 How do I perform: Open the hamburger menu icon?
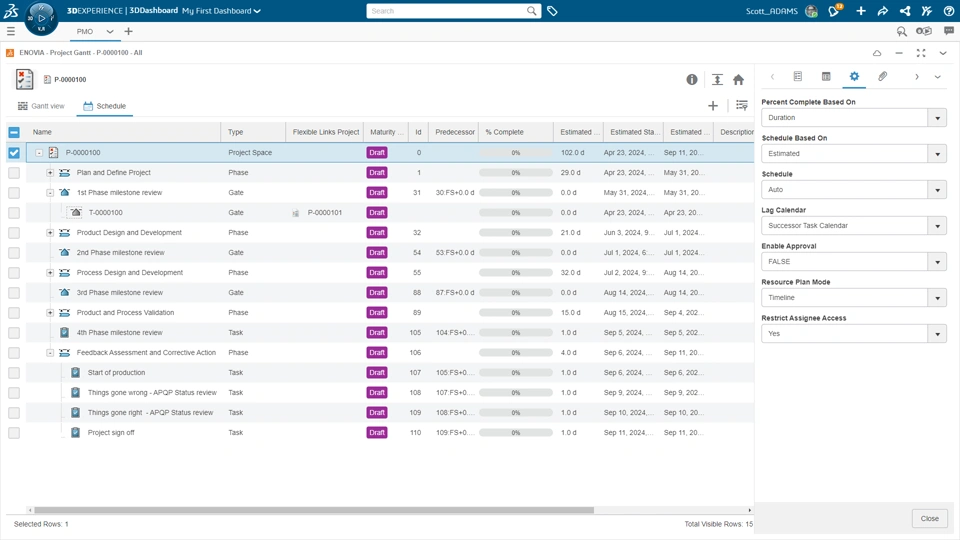pyautogui.click(x=10, y=31)
